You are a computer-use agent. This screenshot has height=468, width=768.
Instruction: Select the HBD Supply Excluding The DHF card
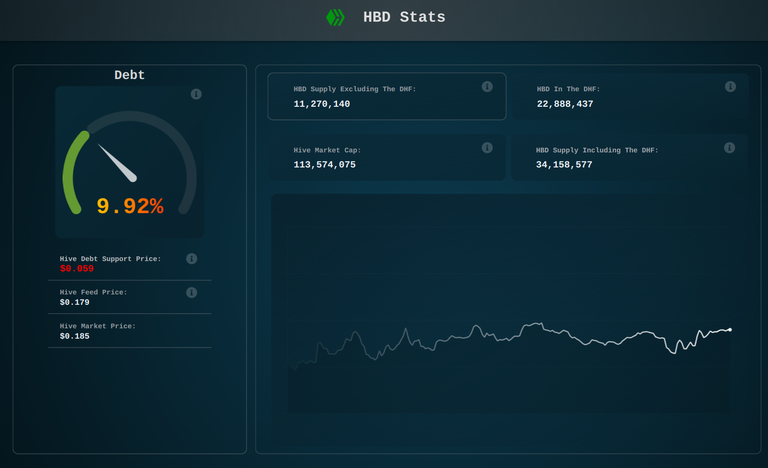click(x=386, y=96)
